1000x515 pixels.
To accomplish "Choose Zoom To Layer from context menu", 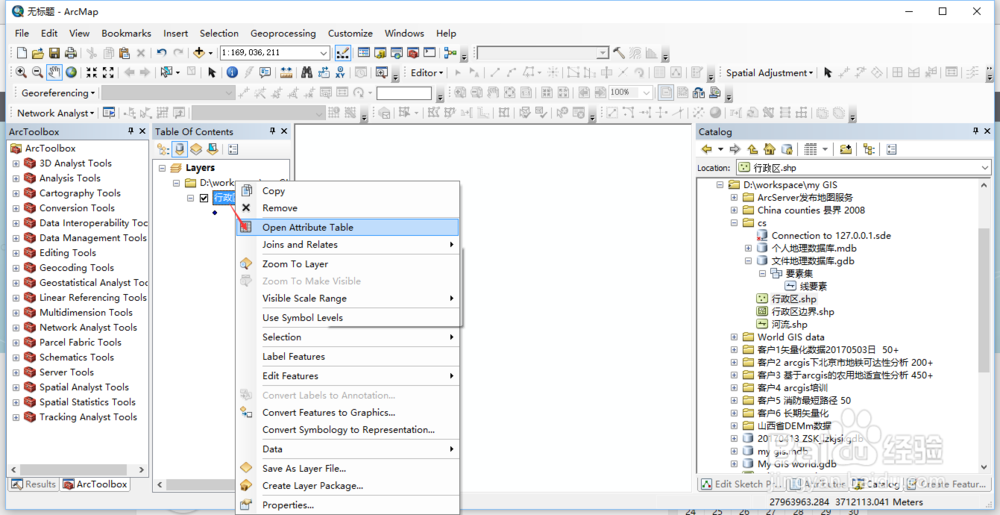I will (348, 264).
